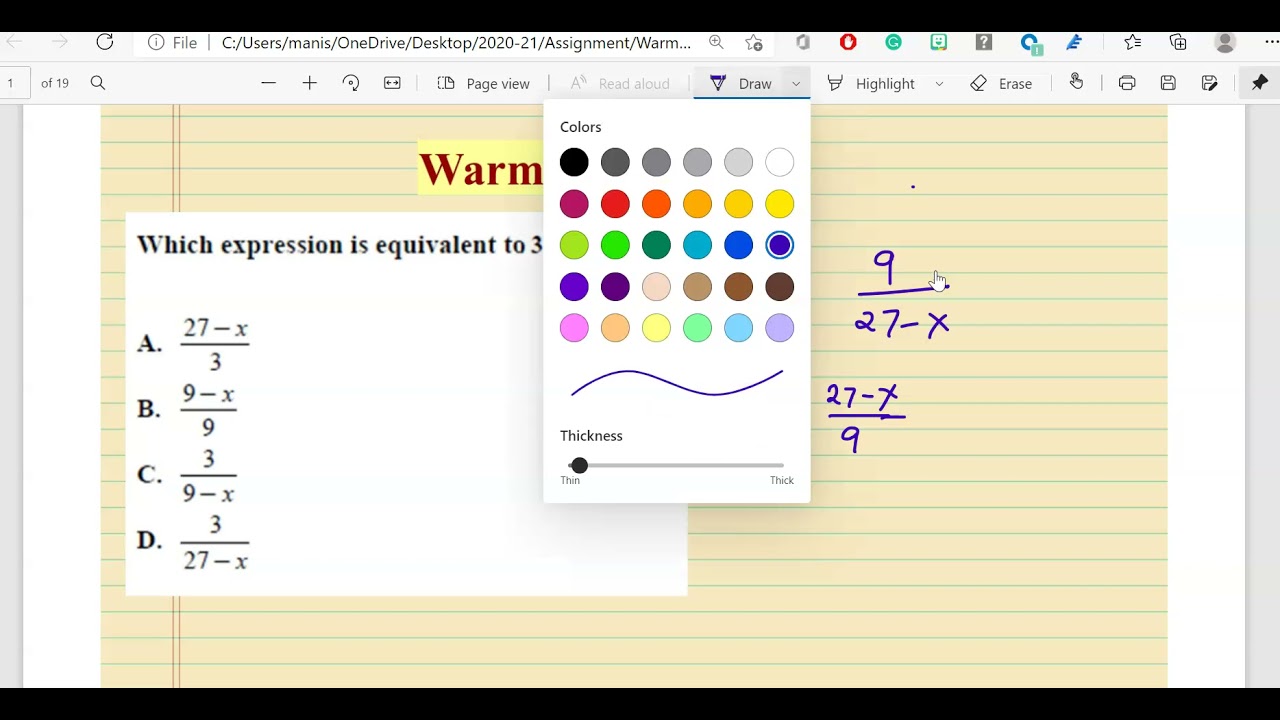
Task: Pick the lavender ink color
Action: (x=779, y=328)
